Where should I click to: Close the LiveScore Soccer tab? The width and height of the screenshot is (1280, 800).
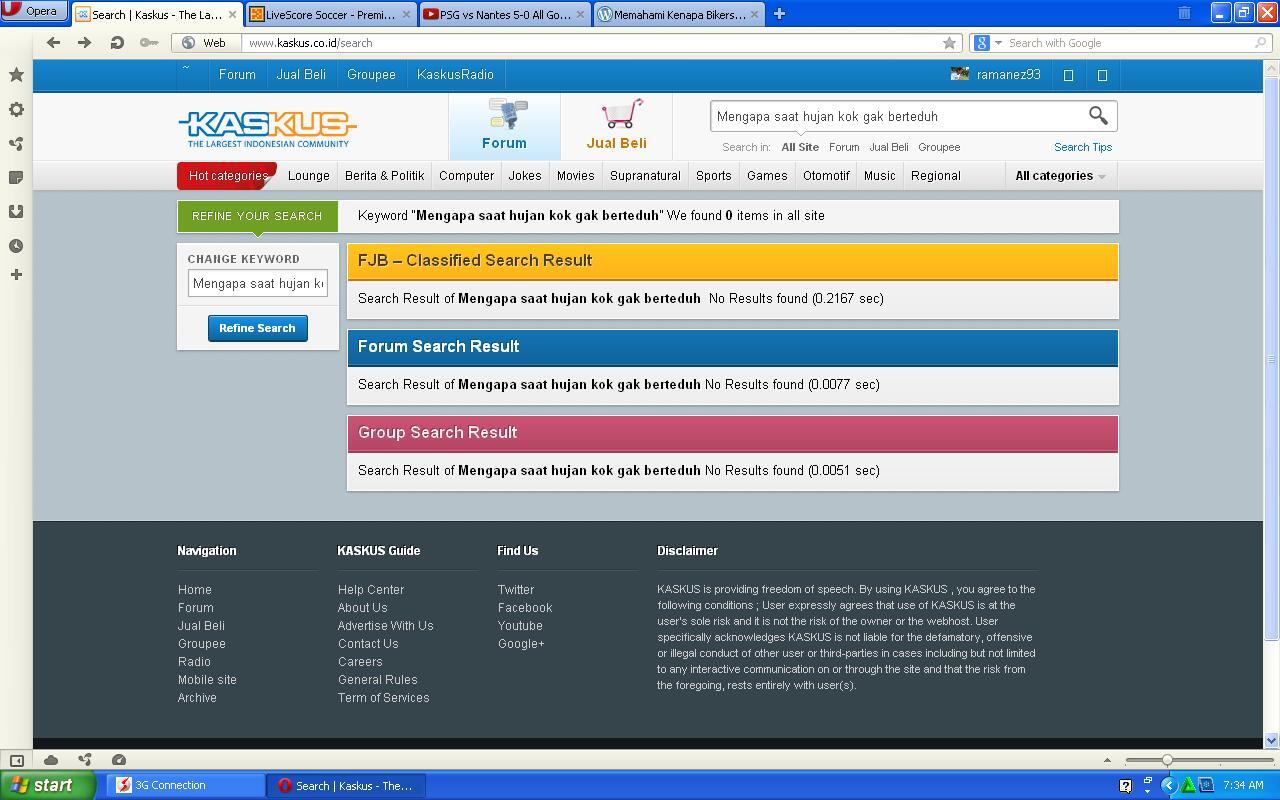(x=406, y=14)
